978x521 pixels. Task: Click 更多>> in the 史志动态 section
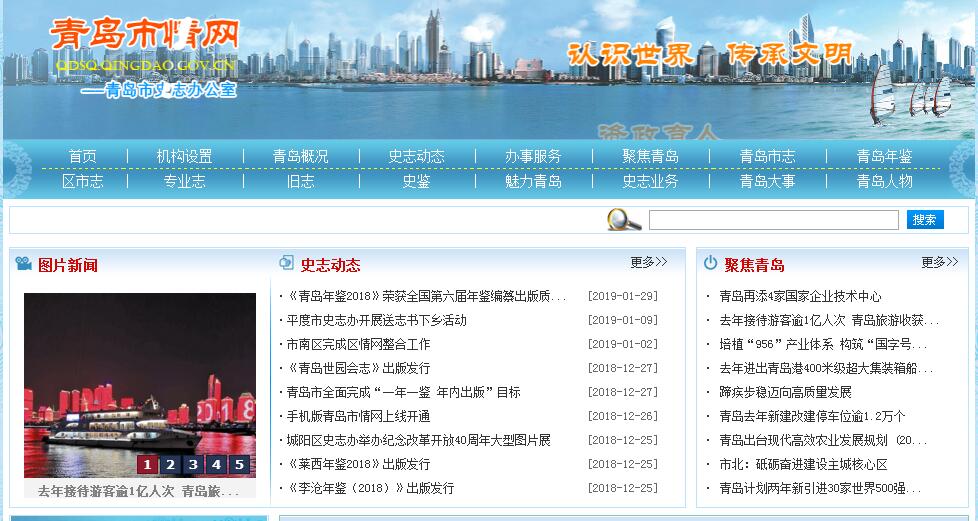(649, 262)
